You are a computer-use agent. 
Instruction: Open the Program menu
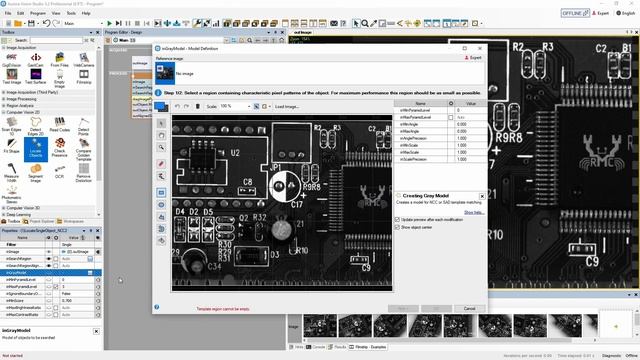tap(38, 13)
